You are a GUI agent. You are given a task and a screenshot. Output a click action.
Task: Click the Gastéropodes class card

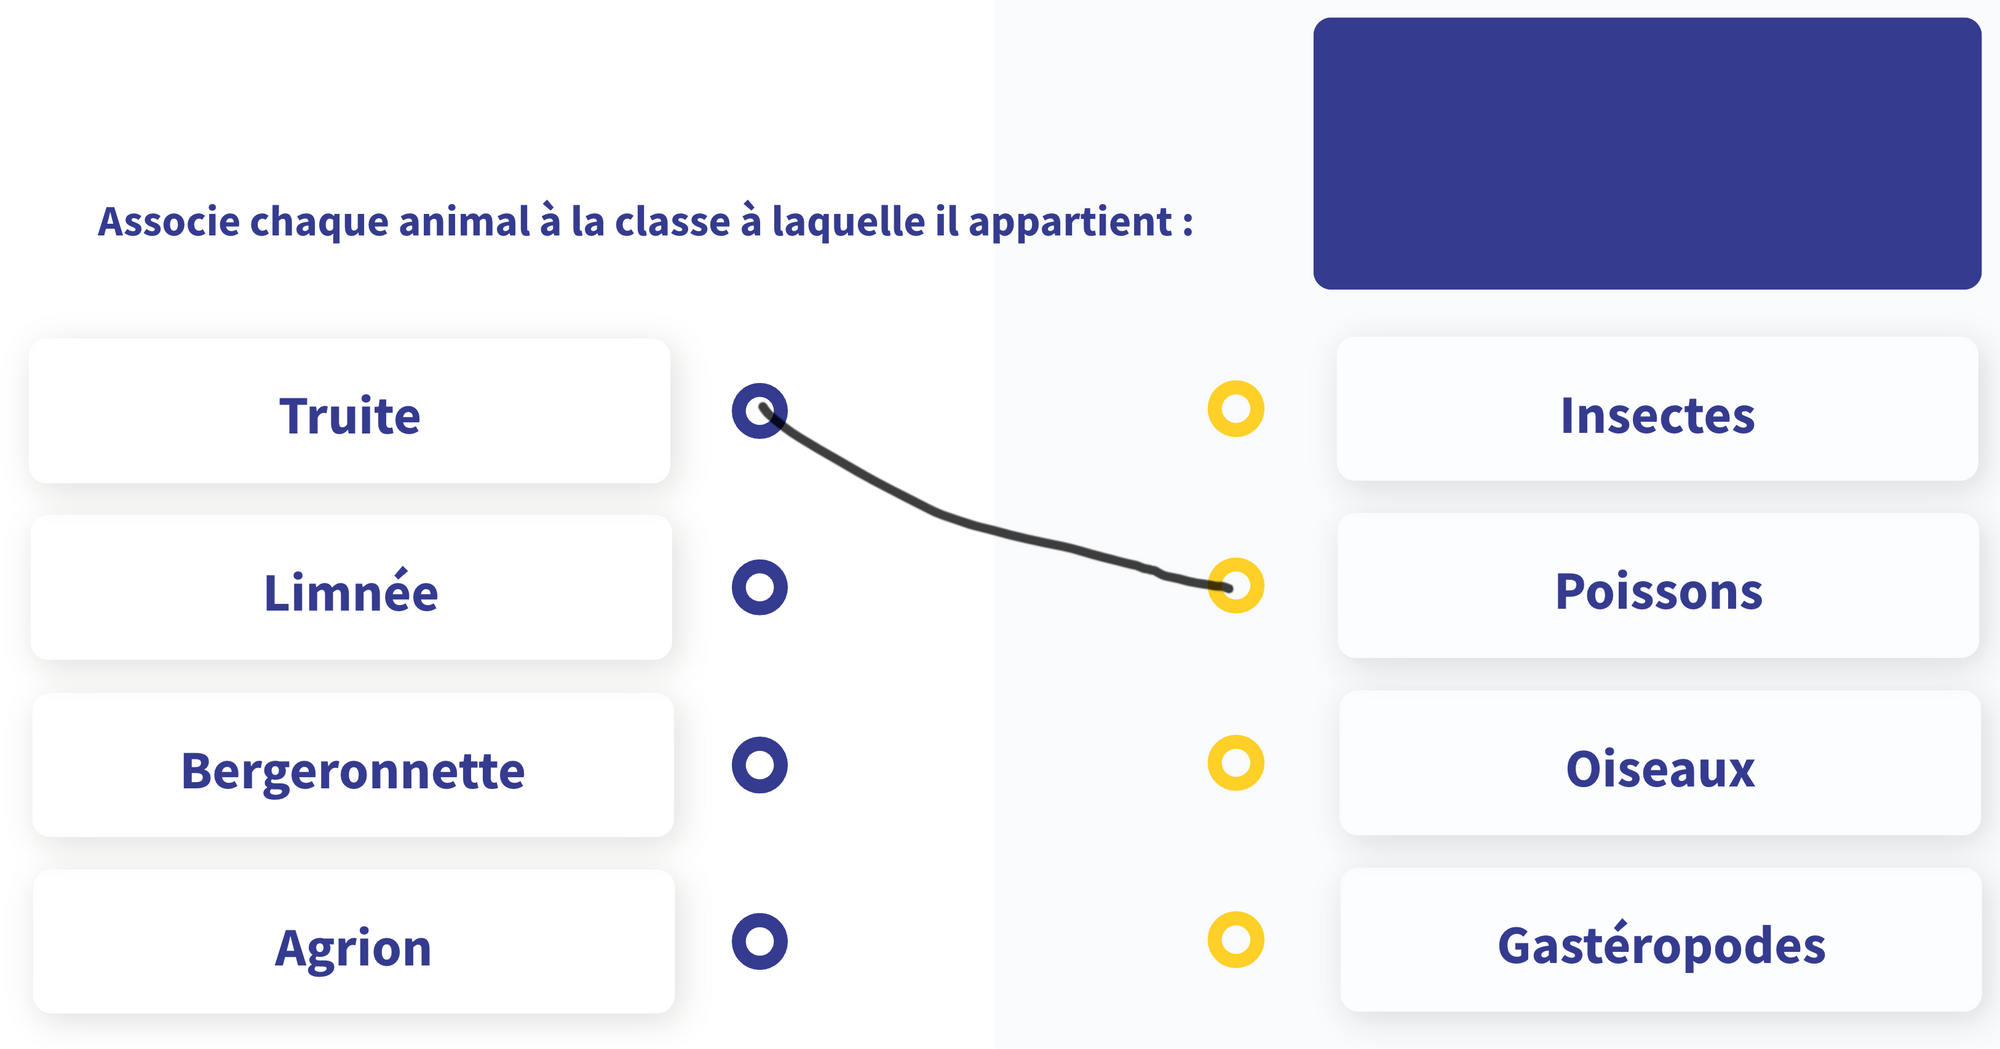pyautogui.click(x=1661, y=940)
